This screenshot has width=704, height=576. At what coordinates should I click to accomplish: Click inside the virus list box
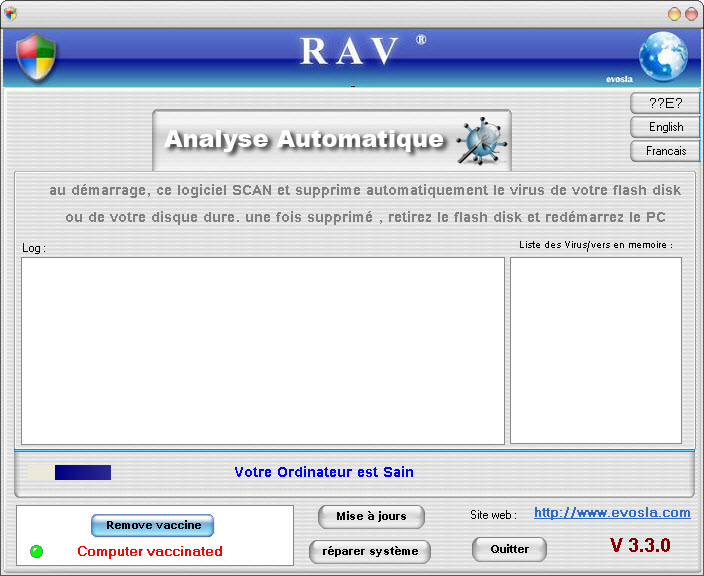click(x=596, y=351)
